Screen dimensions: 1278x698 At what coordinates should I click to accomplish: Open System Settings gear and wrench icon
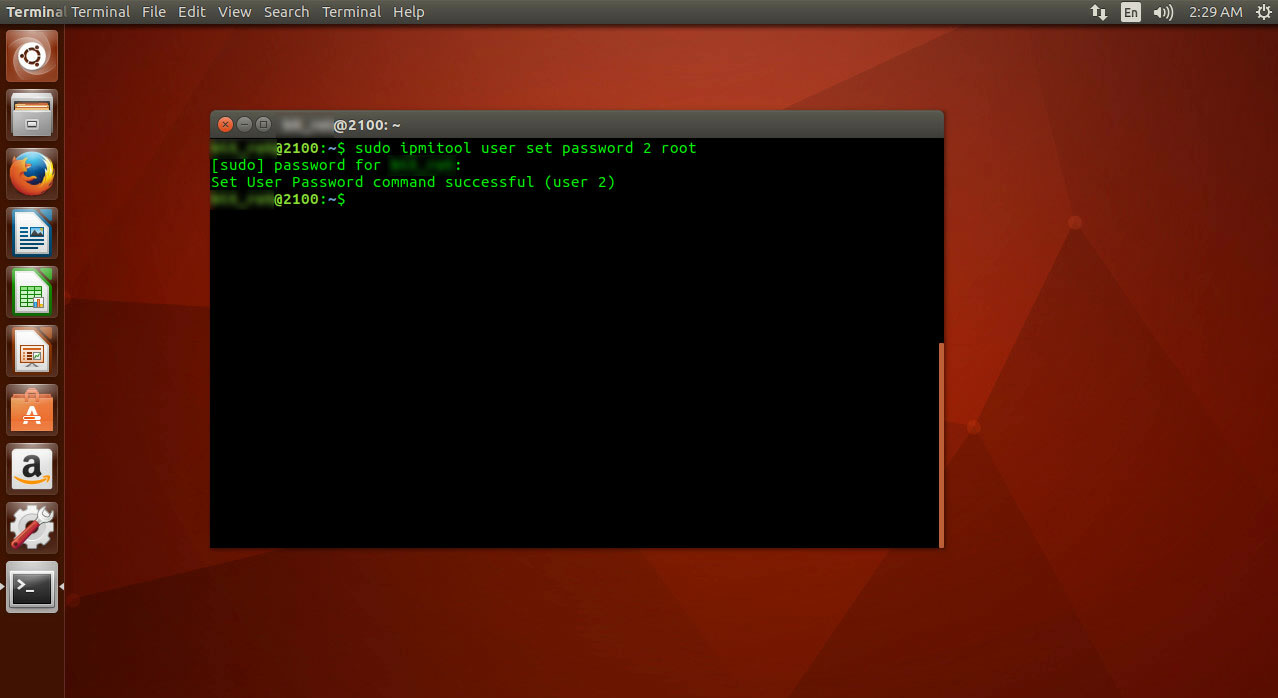click(x=32, y=528)
